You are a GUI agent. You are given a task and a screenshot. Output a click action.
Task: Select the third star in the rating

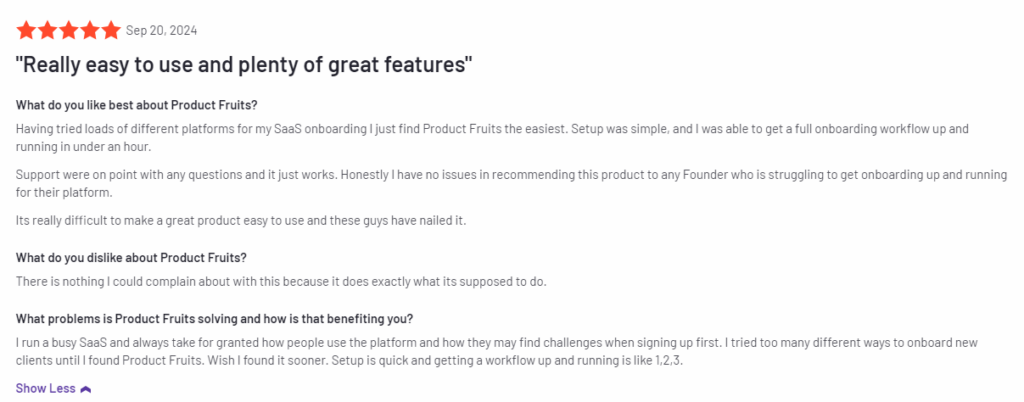coord(69,30)
